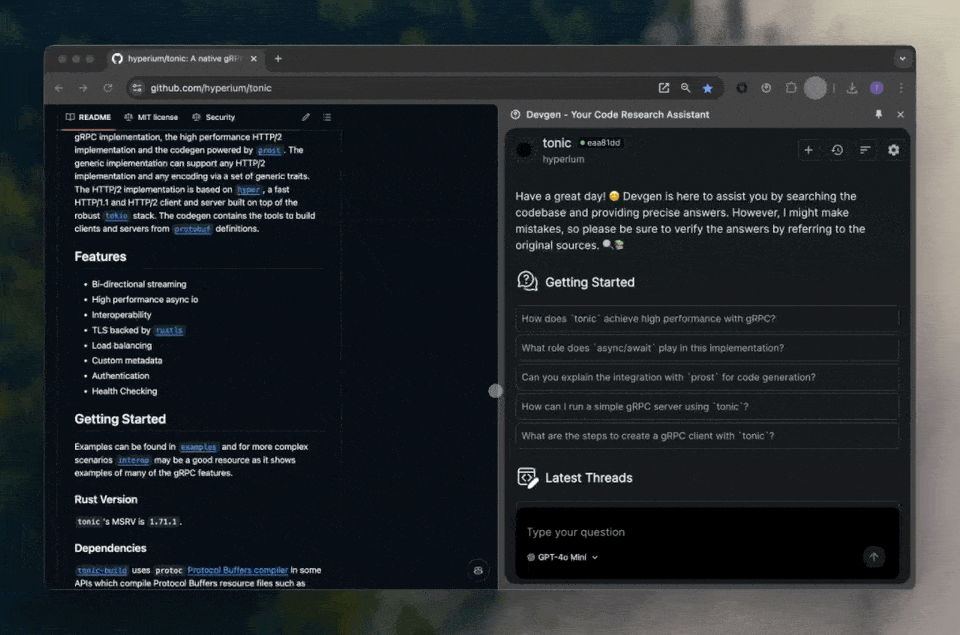The width and height of the screenshot is (960, 635).
Task: Open the Chrome three-dot menu
Action: [x=901, y=88]
